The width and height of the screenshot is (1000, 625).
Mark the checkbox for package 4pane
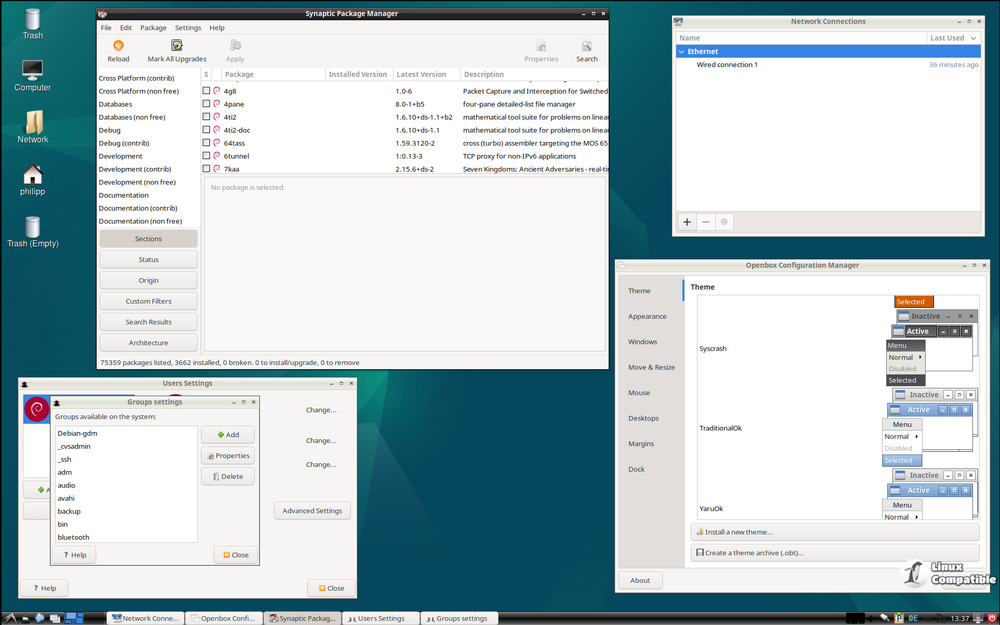pyautogui.click(x=207, y=104)
